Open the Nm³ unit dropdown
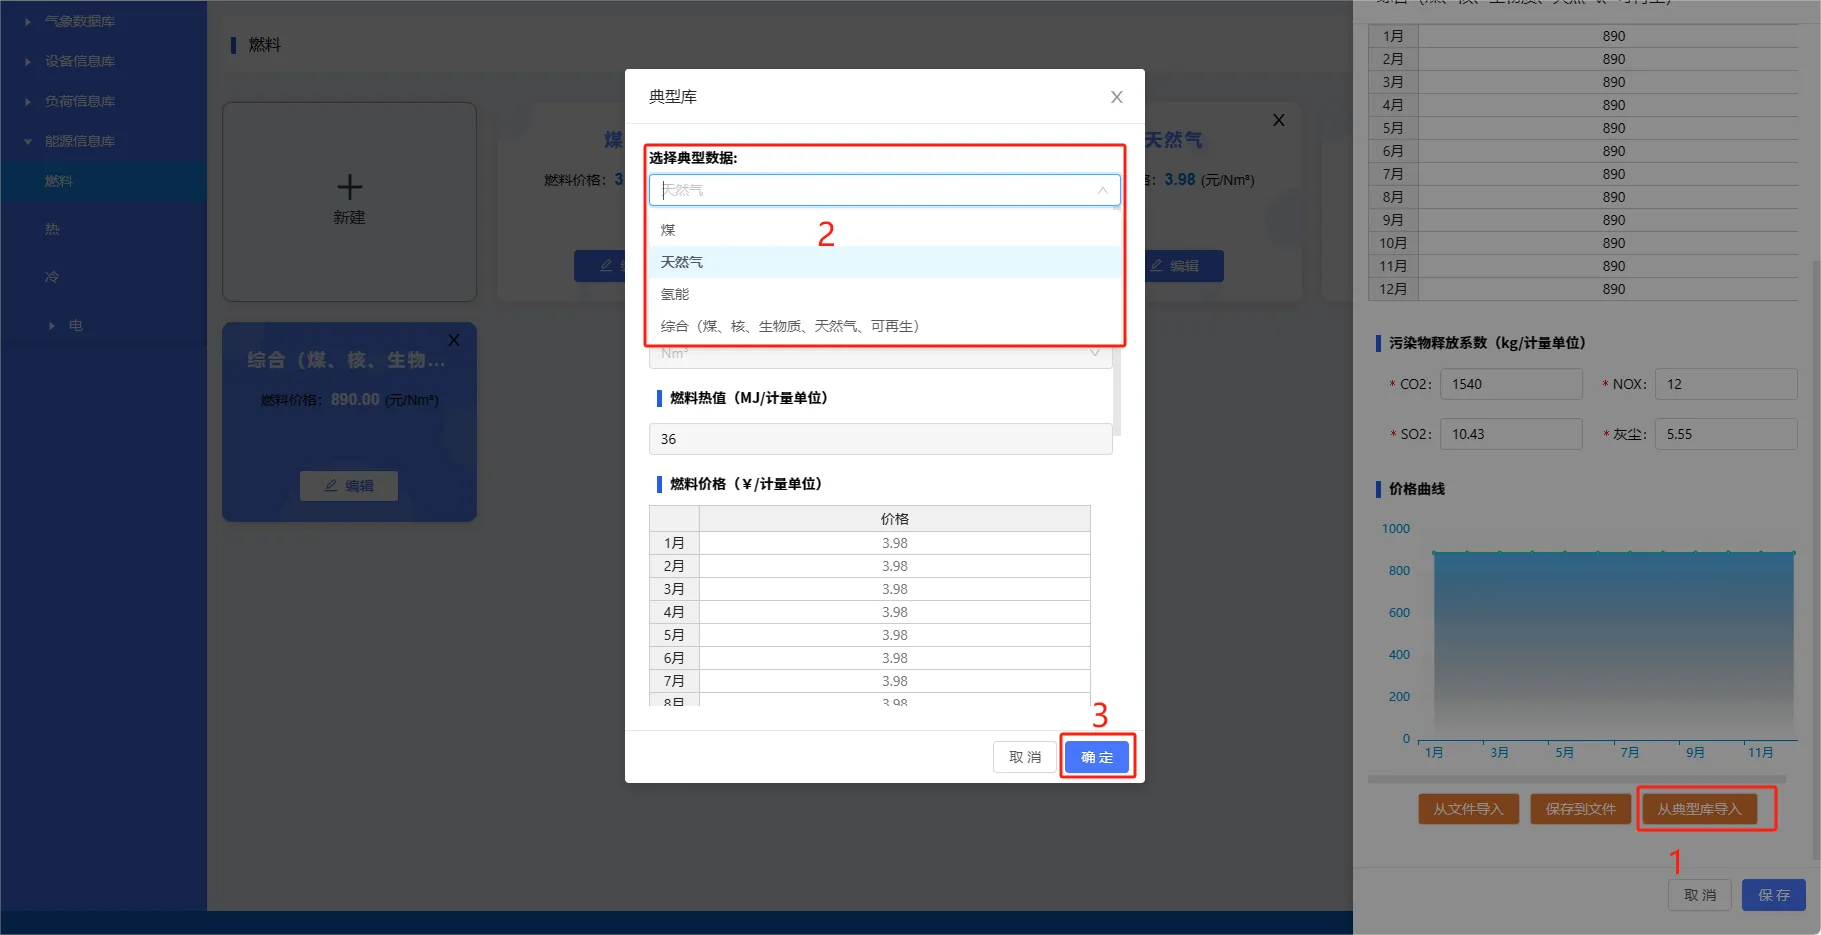The image size is (1821, 935). [880, 354]
